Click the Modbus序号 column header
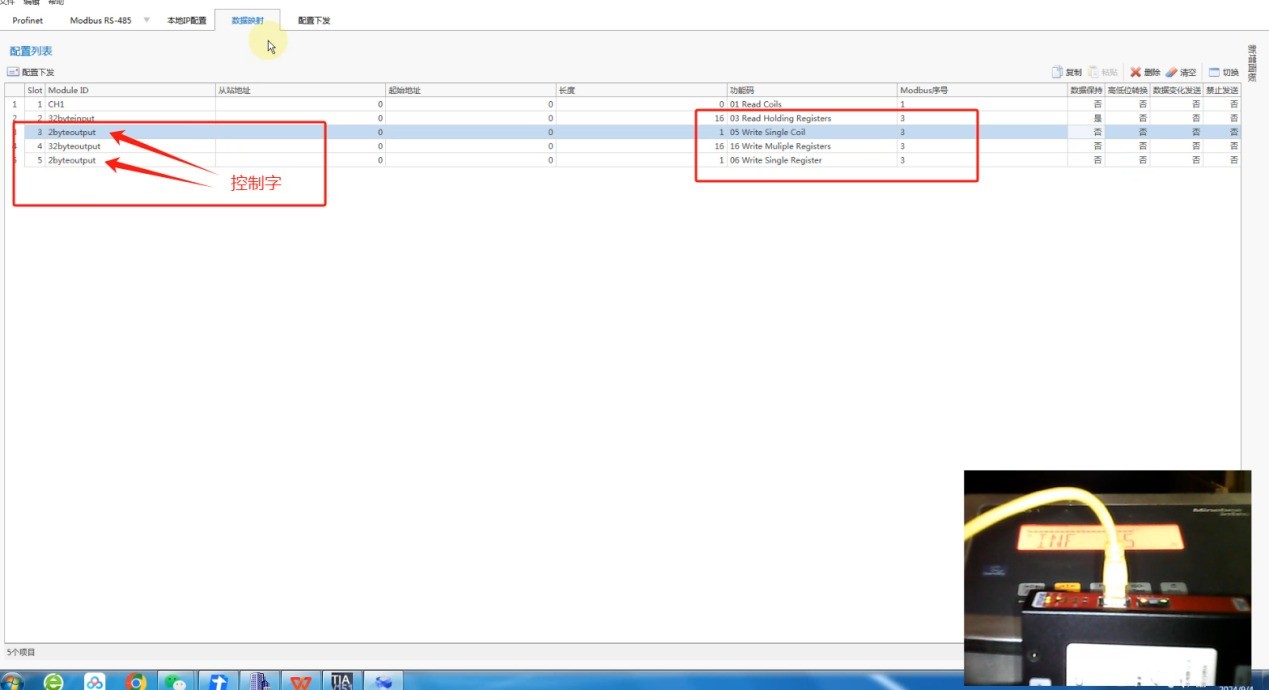The image size is (1269, 690). 982,90
